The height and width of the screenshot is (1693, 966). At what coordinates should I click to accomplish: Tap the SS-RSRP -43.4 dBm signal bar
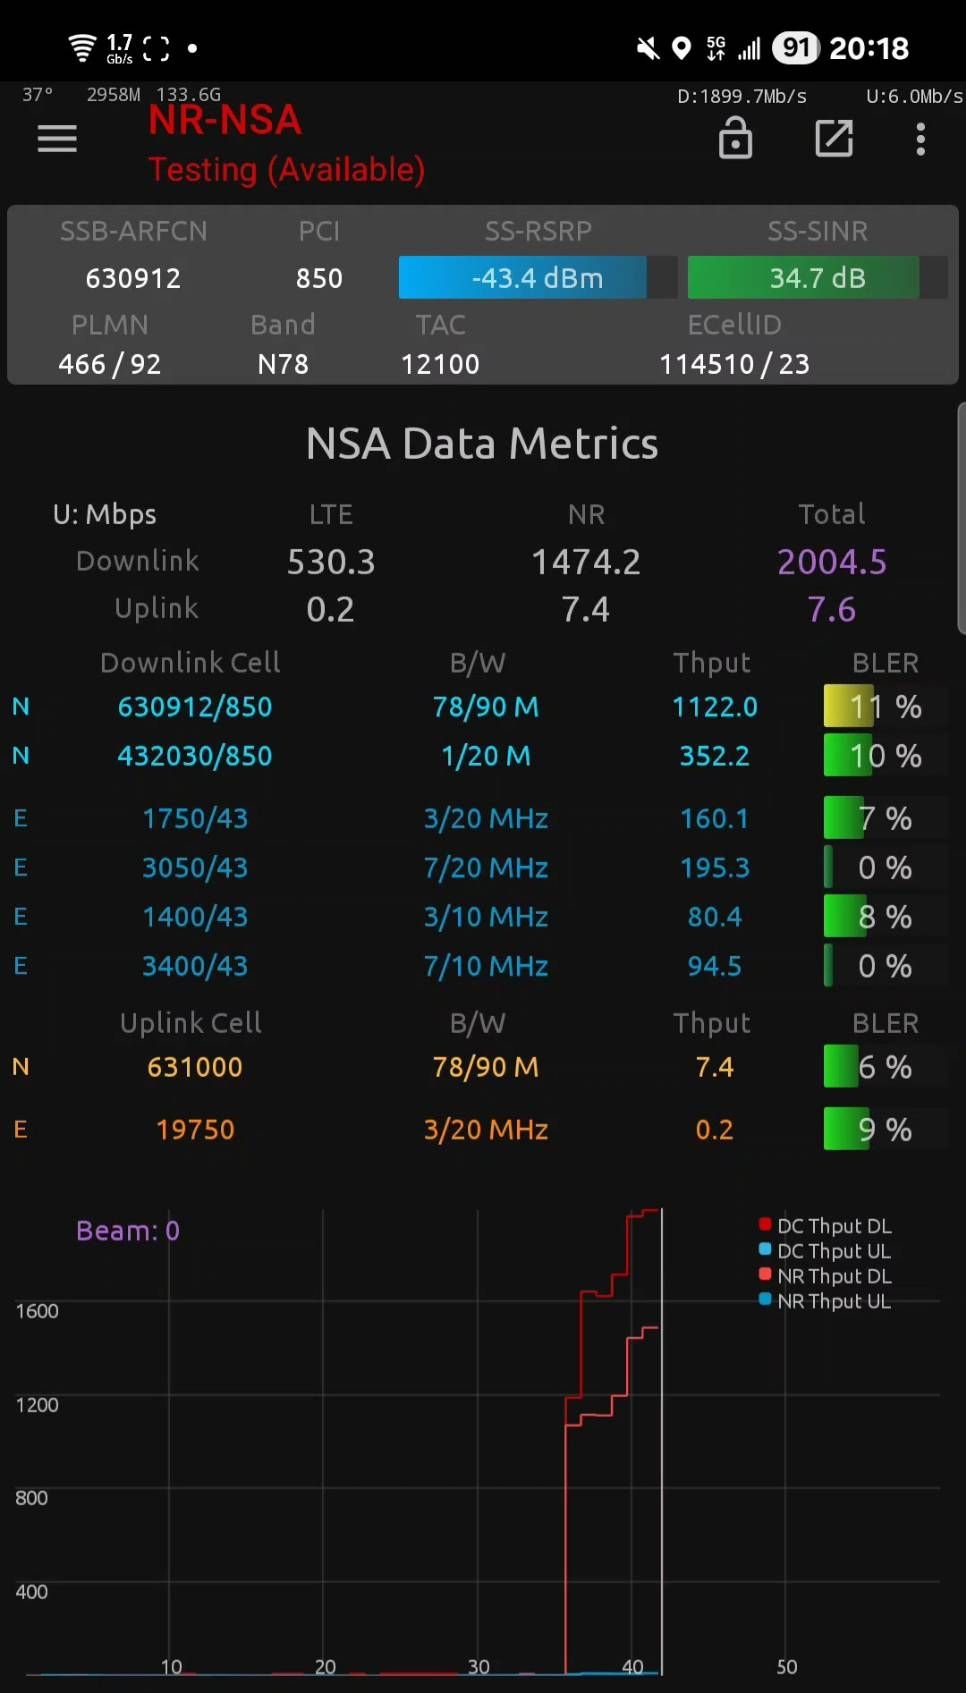point(538,278)
